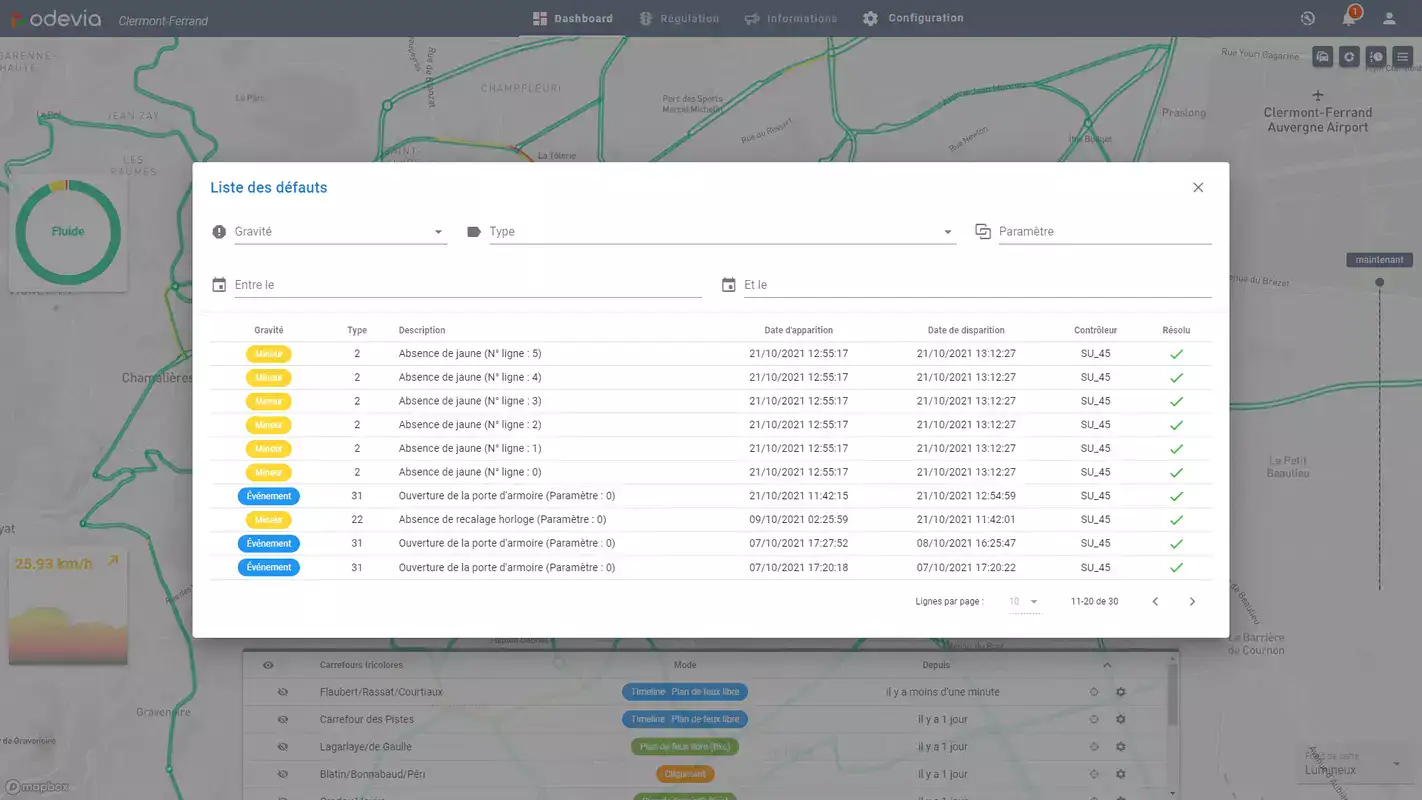Click the maintenance wrench icon in header
The image size is (1422, 800).
point(1307,18)
